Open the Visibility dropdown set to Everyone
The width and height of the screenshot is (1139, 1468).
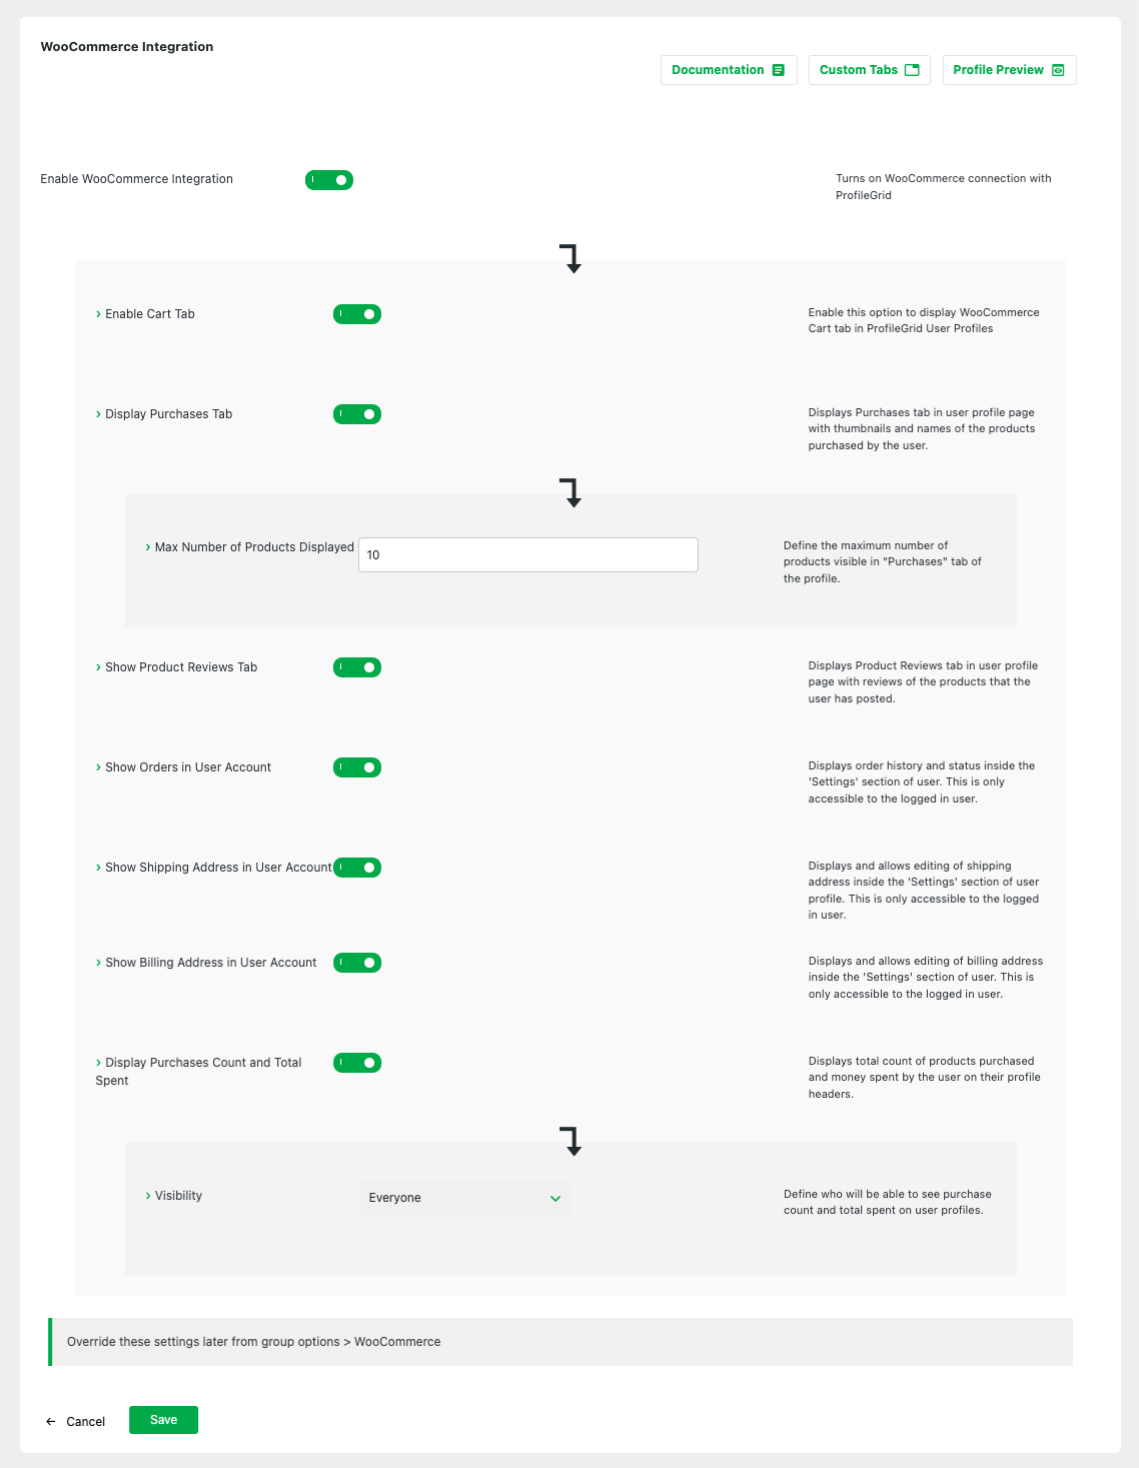coord(465,1198)
